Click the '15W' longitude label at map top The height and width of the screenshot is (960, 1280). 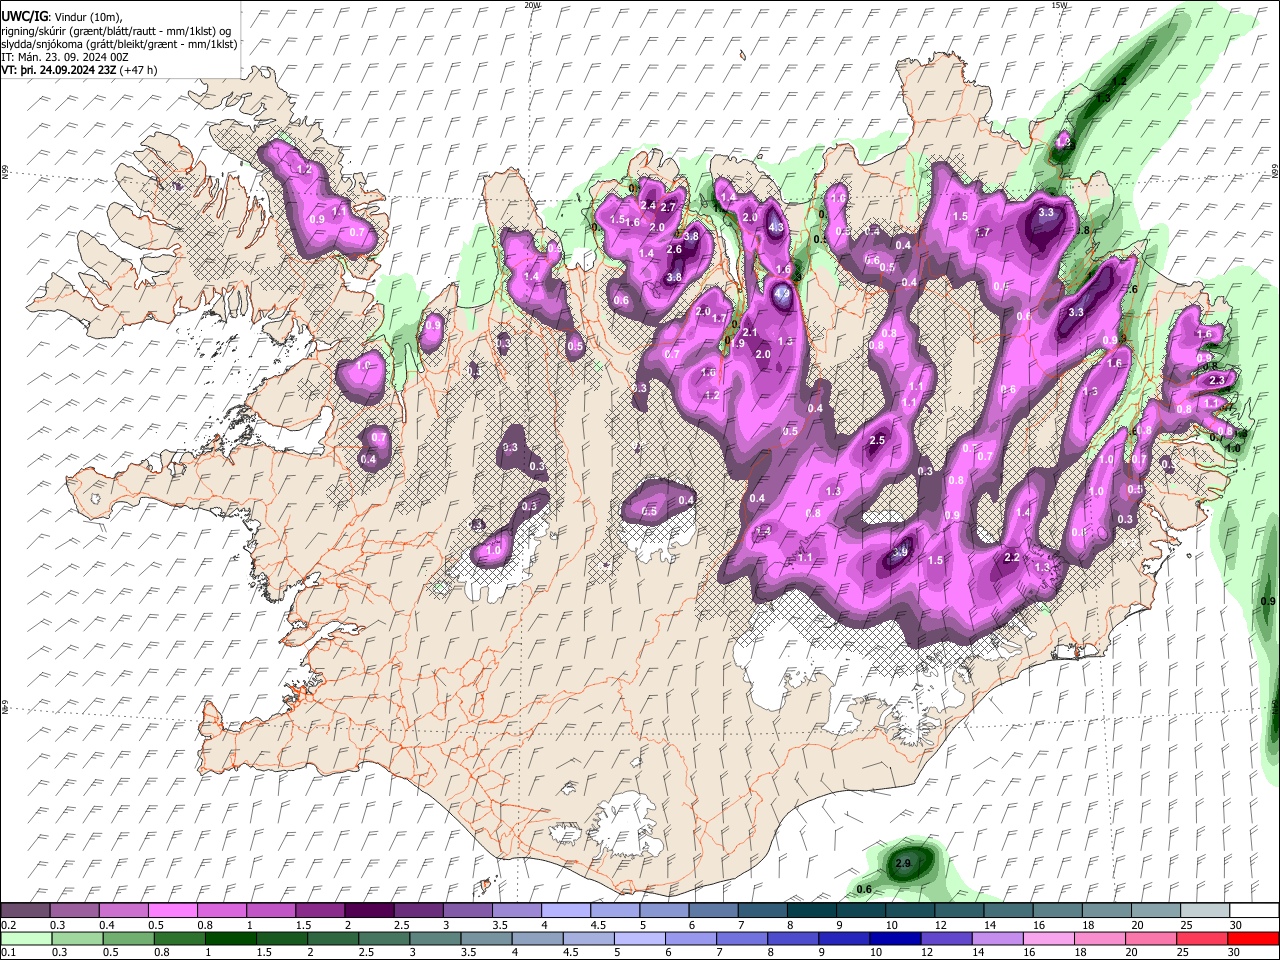1059,5
